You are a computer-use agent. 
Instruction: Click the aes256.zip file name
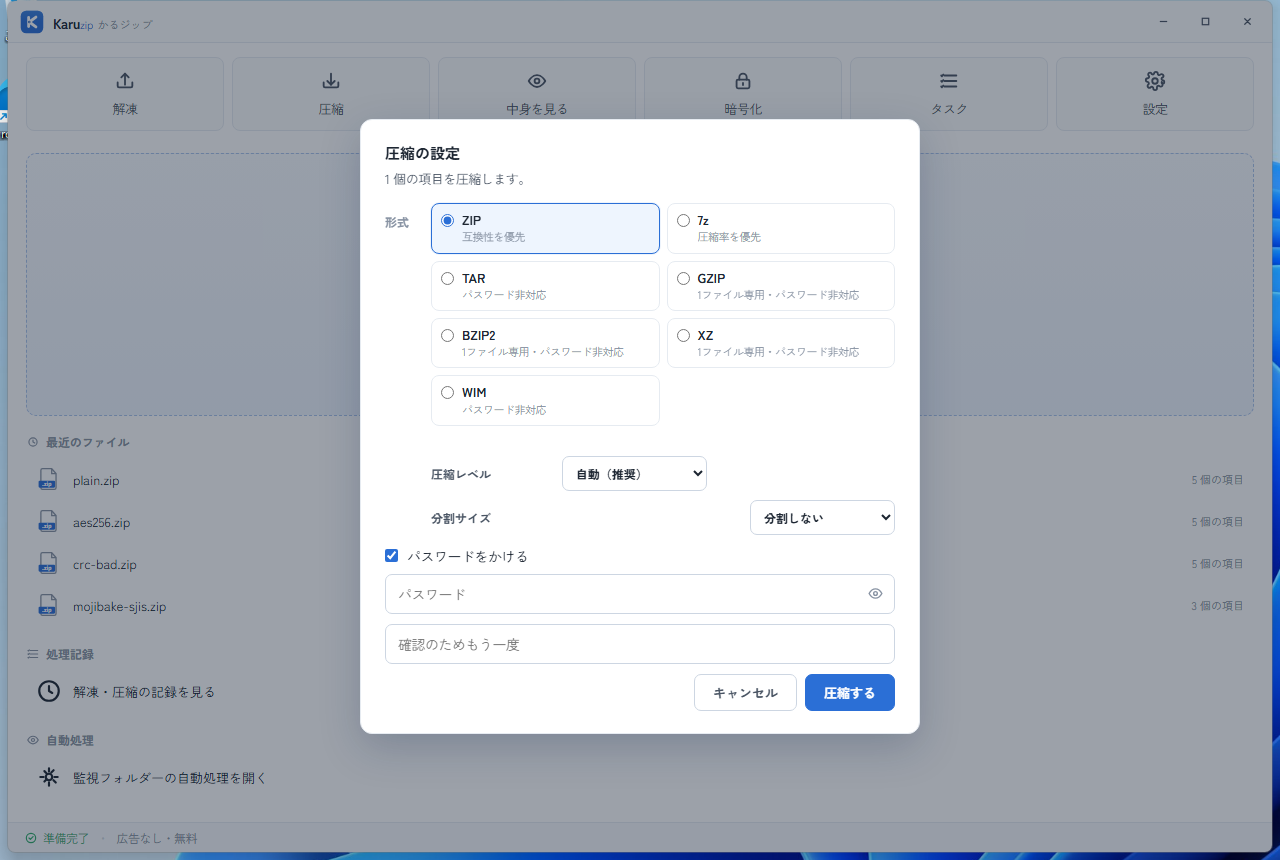tap(102, 523)
